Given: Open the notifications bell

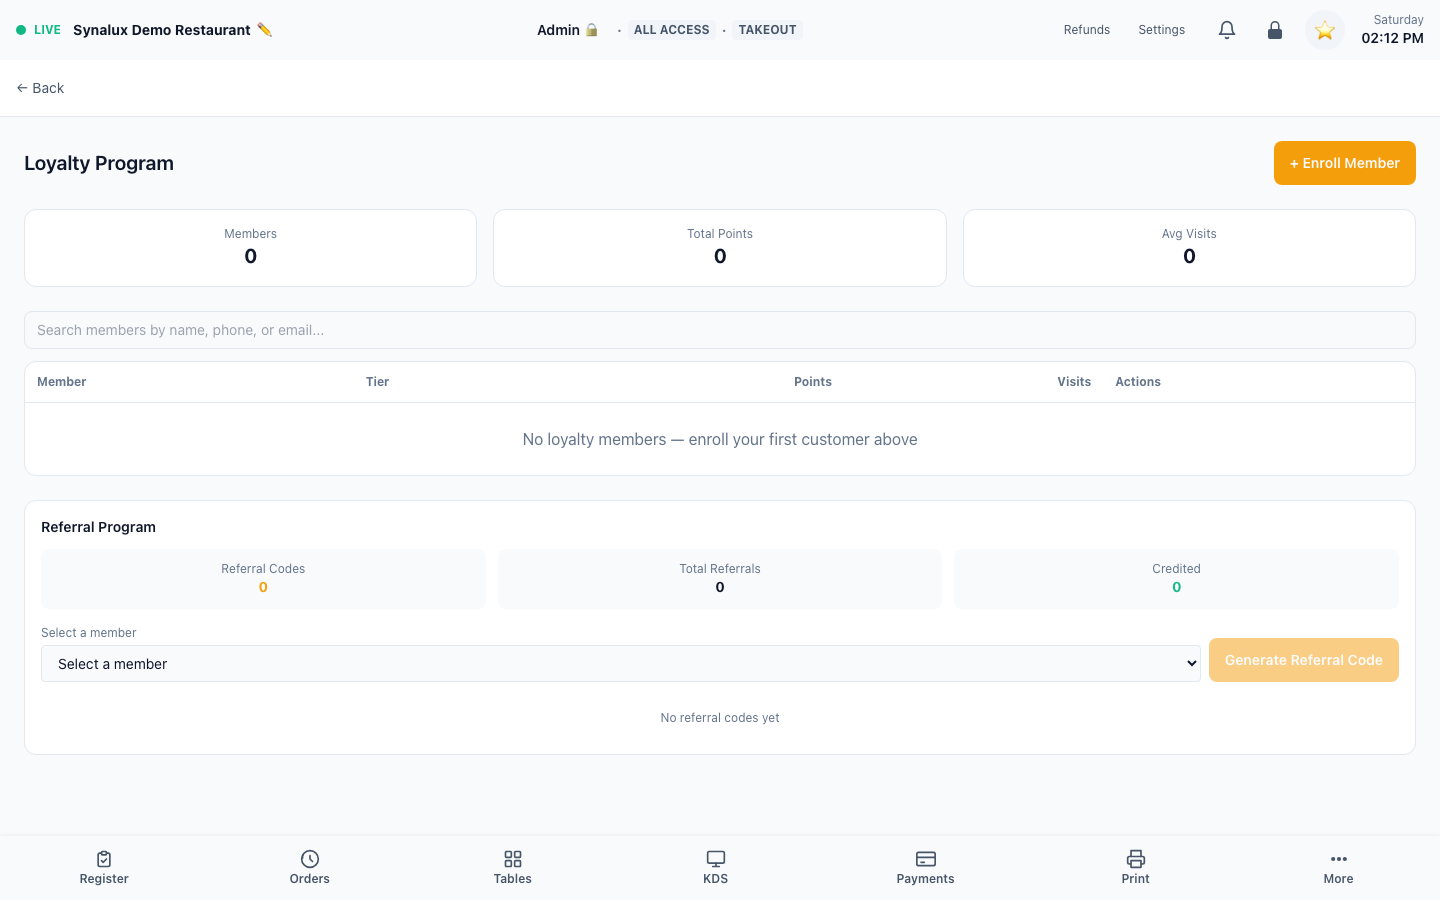Looking at the screenshot, I should (1227, 30).
